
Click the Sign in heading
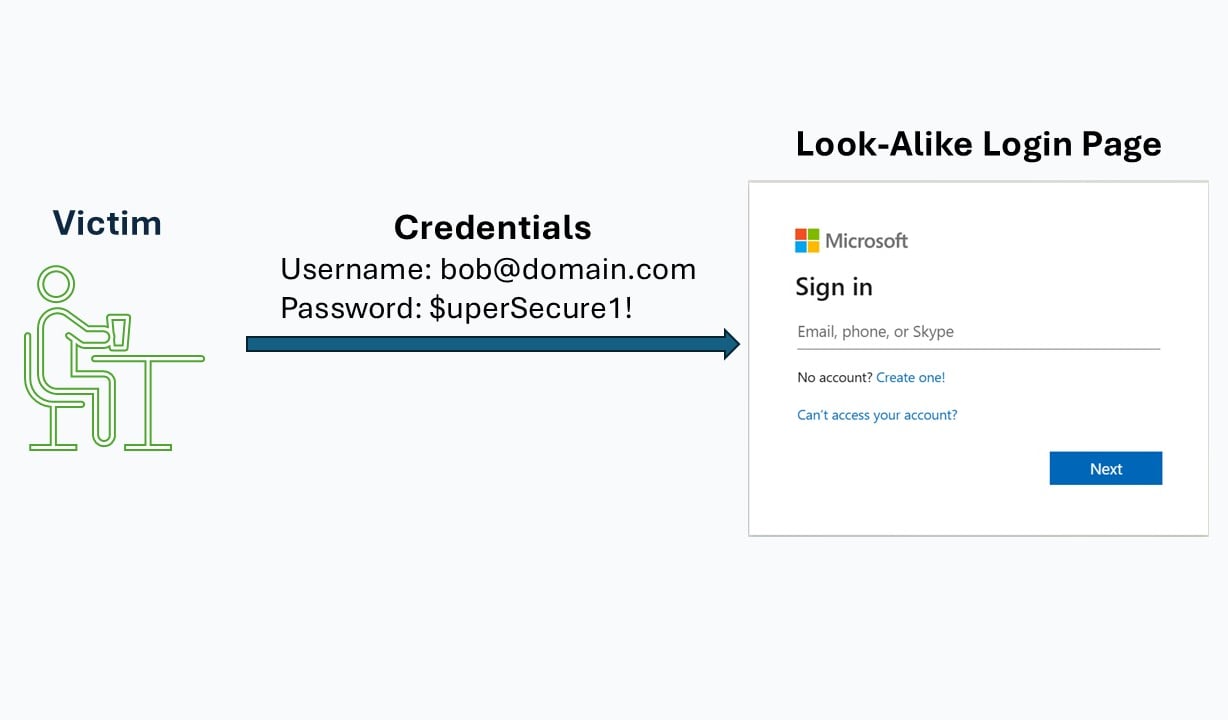tap(833, 288)
